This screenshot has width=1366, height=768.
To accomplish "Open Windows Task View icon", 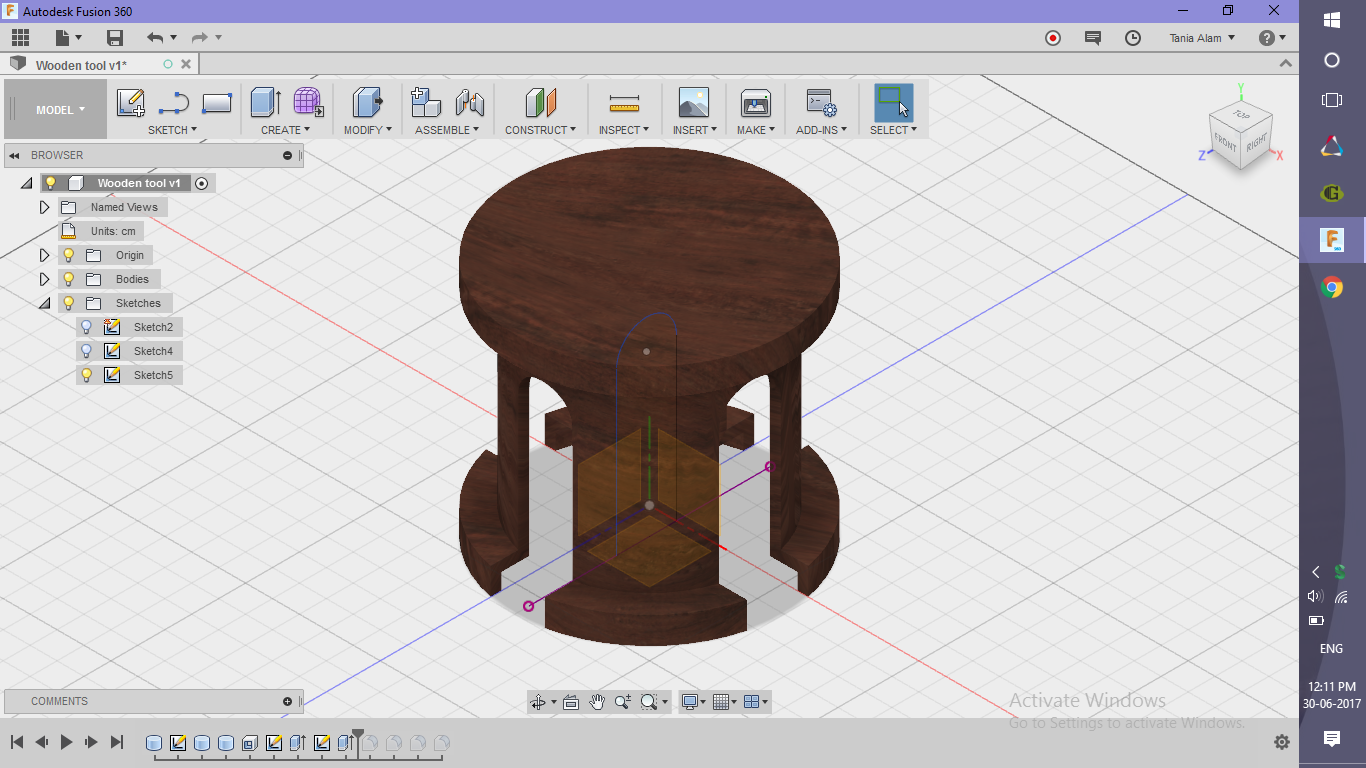I will 1332,100.
